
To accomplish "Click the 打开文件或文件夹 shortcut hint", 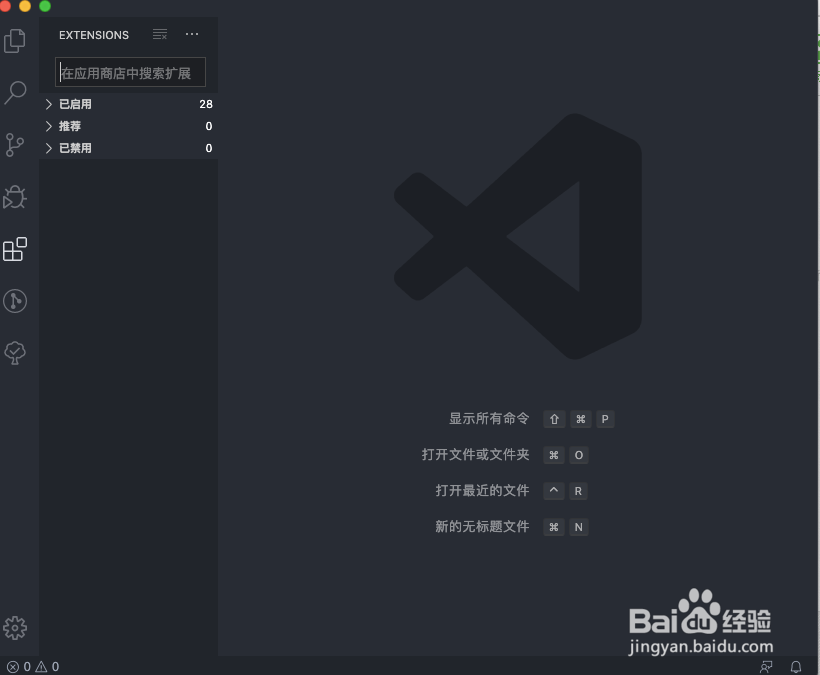I will 475,454.
